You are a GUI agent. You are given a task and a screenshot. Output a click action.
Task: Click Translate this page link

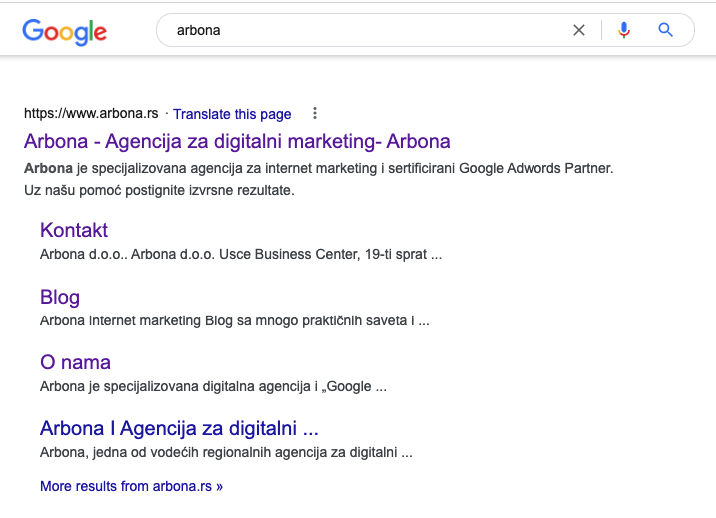tap(232, 114)
